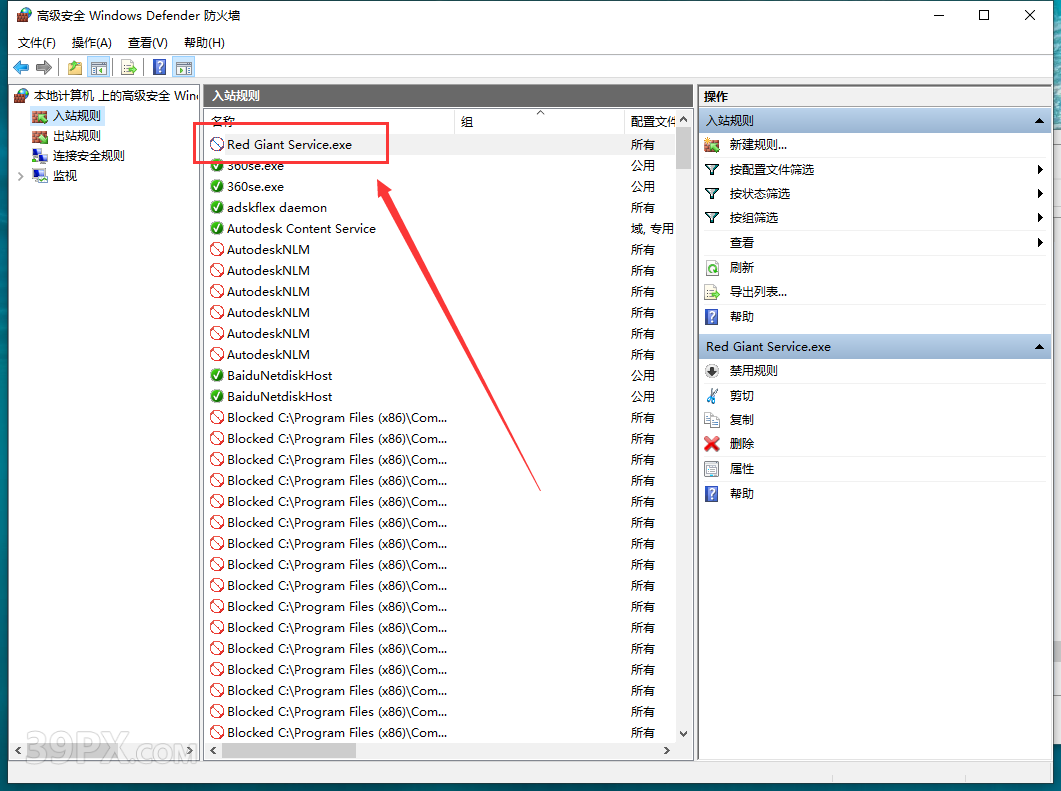Click 剪切 in the actions pane
Image resolution: width=1061 pixels, height=791 pixels.
click(741, 396)
